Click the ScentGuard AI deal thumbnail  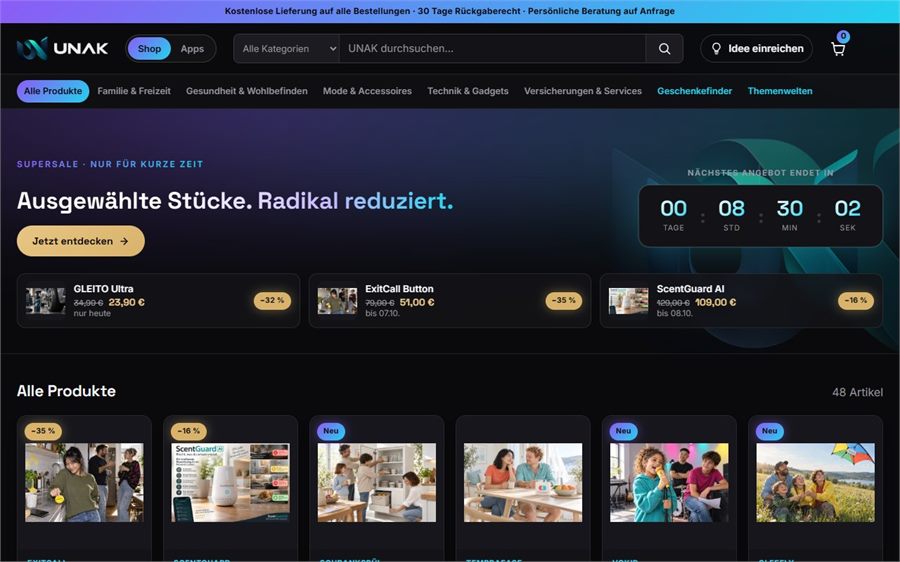pyautogui.click(x=629, y=301)
